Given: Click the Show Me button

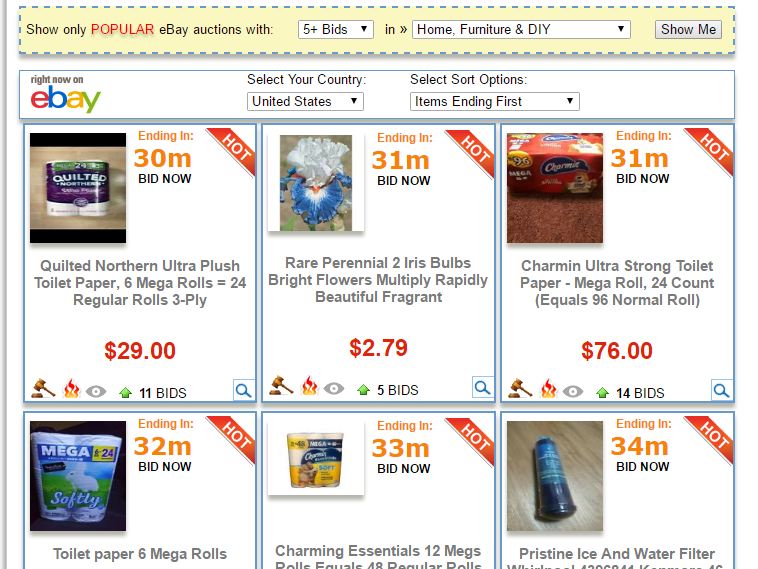Looking at the screenshot, I should [688, 29].
